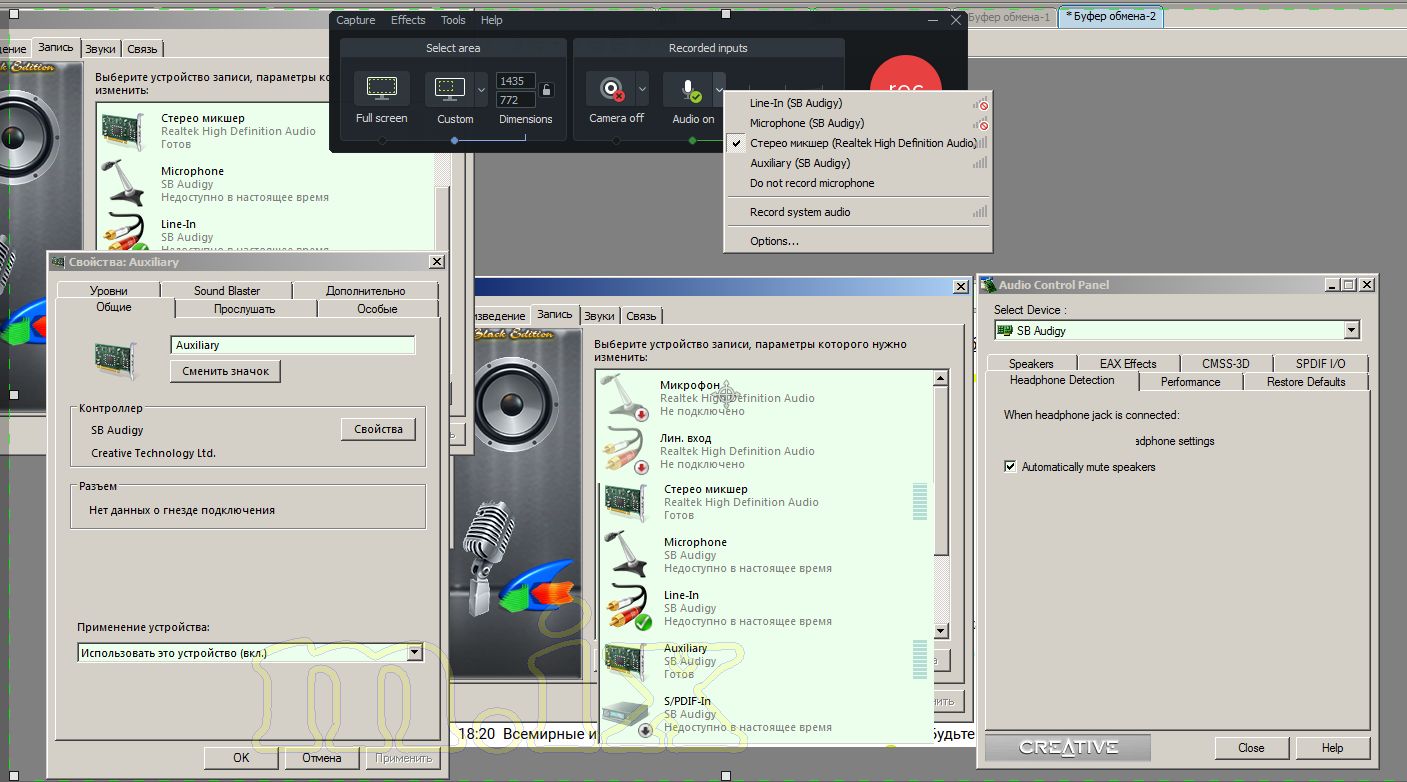
Task: Toggle the dimensions aspect ratio lock
Action: coord(546,90)
